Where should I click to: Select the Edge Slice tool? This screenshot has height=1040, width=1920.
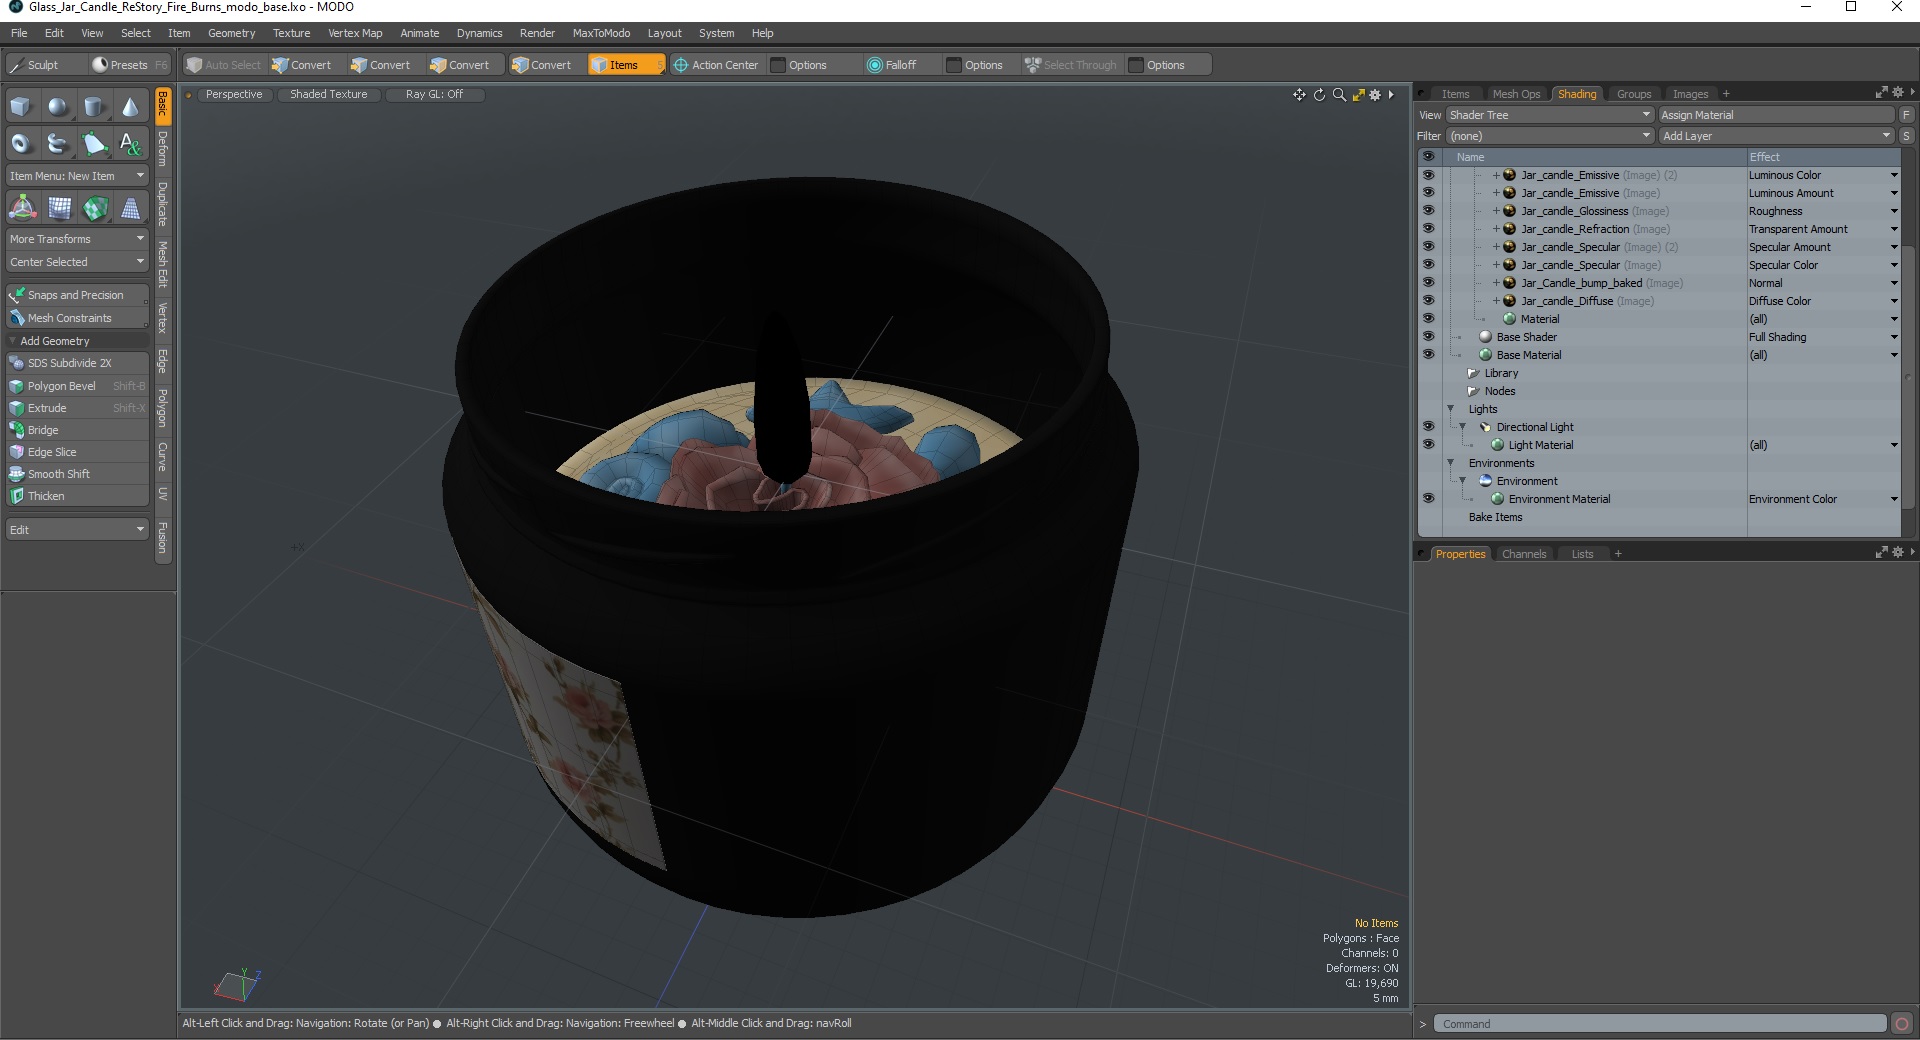[x=77, y=452]
